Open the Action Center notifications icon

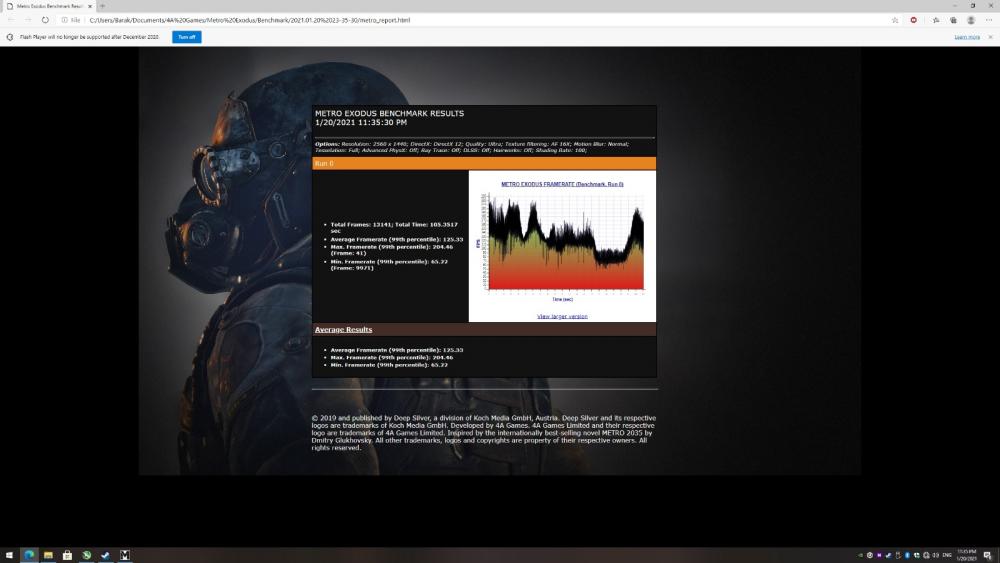987,555
